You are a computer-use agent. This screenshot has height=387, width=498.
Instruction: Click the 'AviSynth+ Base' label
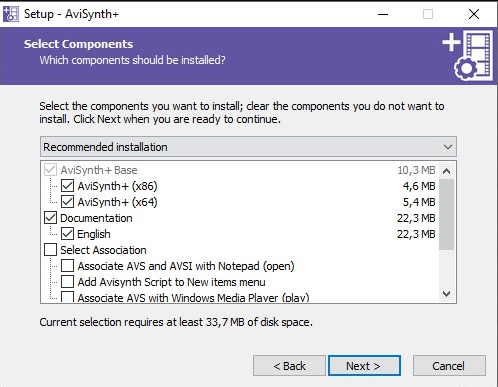click(x=99, y=170)
